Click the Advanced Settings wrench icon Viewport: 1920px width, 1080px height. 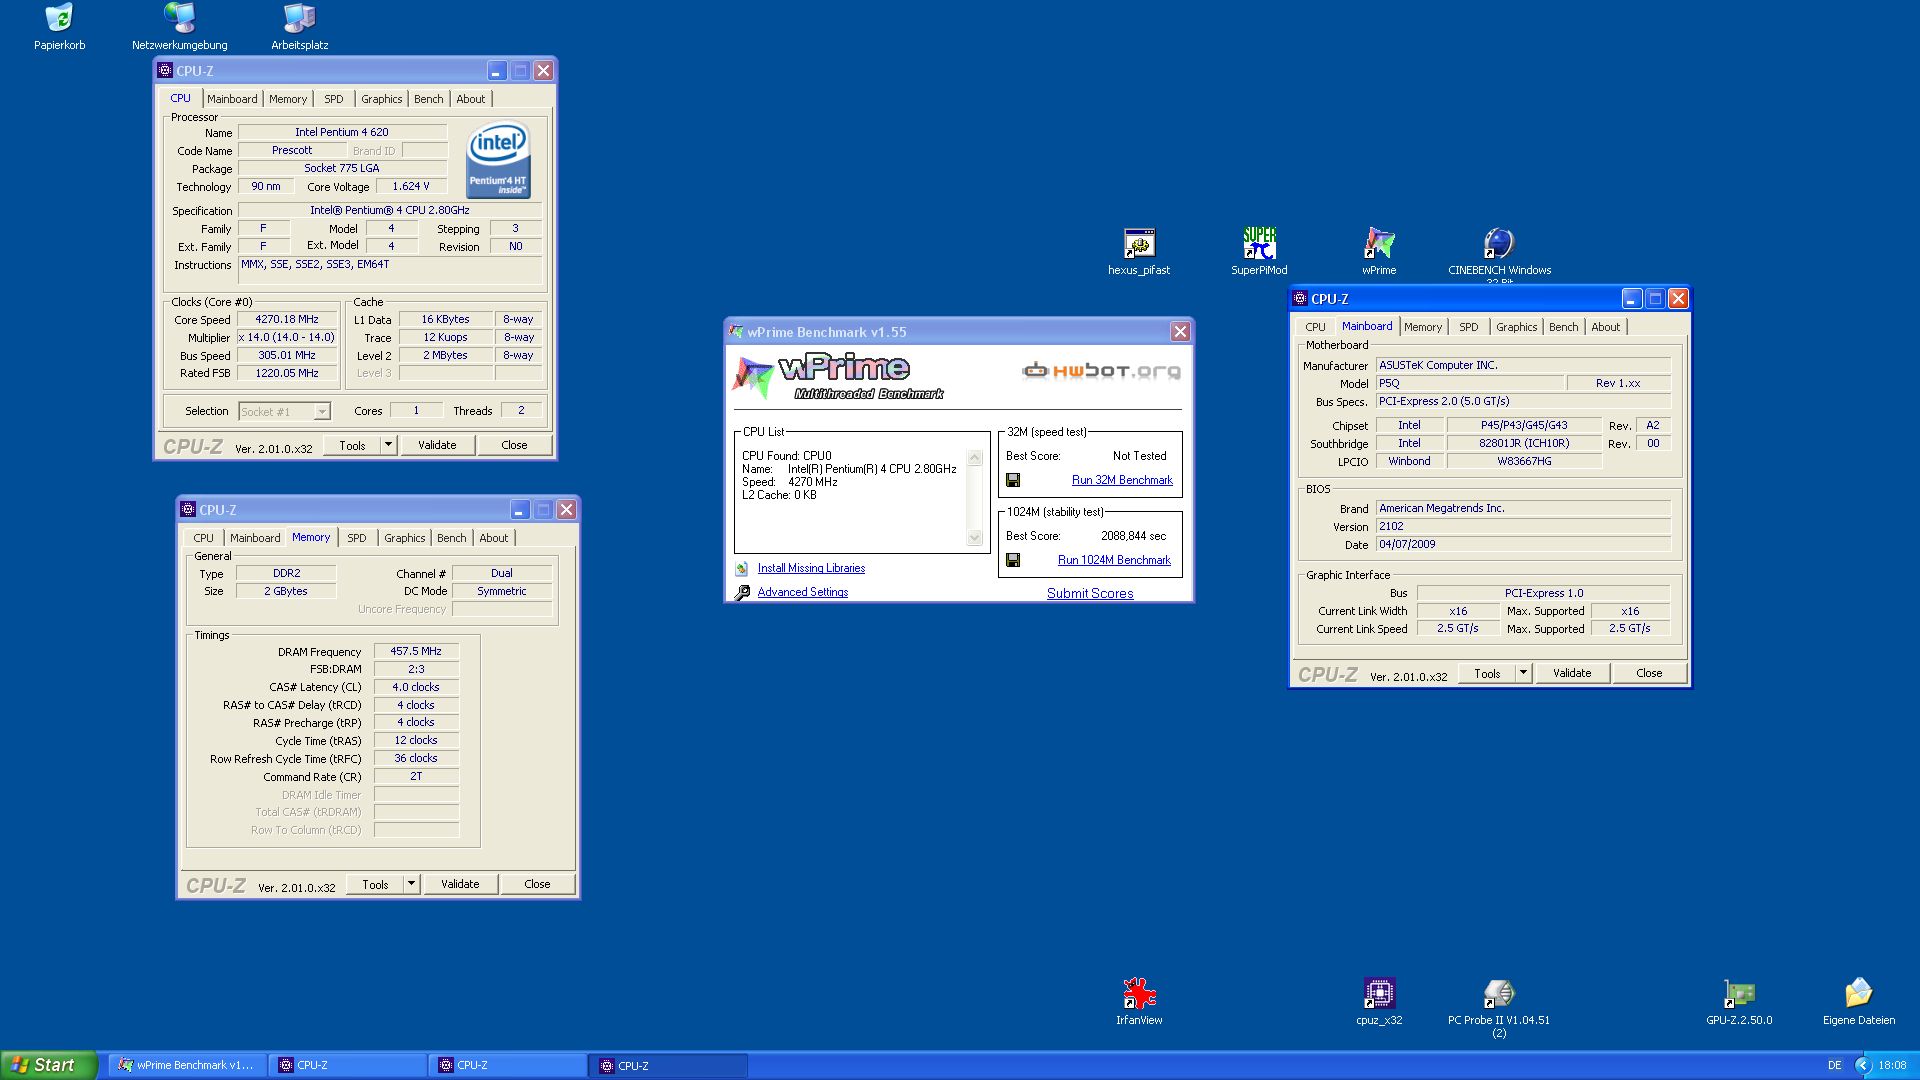(742, 592)
